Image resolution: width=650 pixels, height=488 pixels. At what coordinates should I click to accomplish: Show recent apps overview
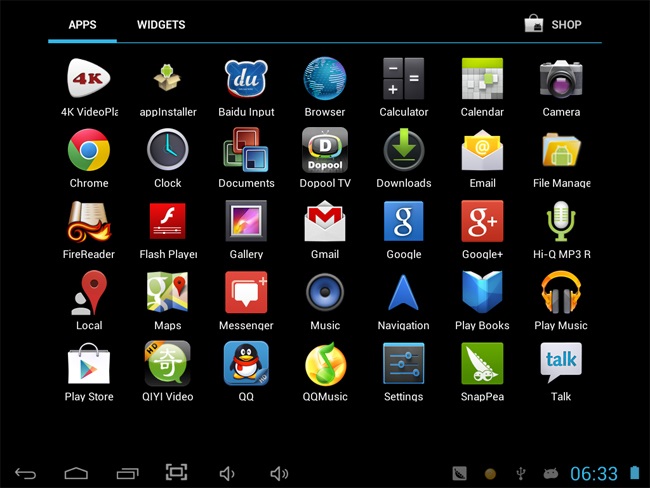127,473
